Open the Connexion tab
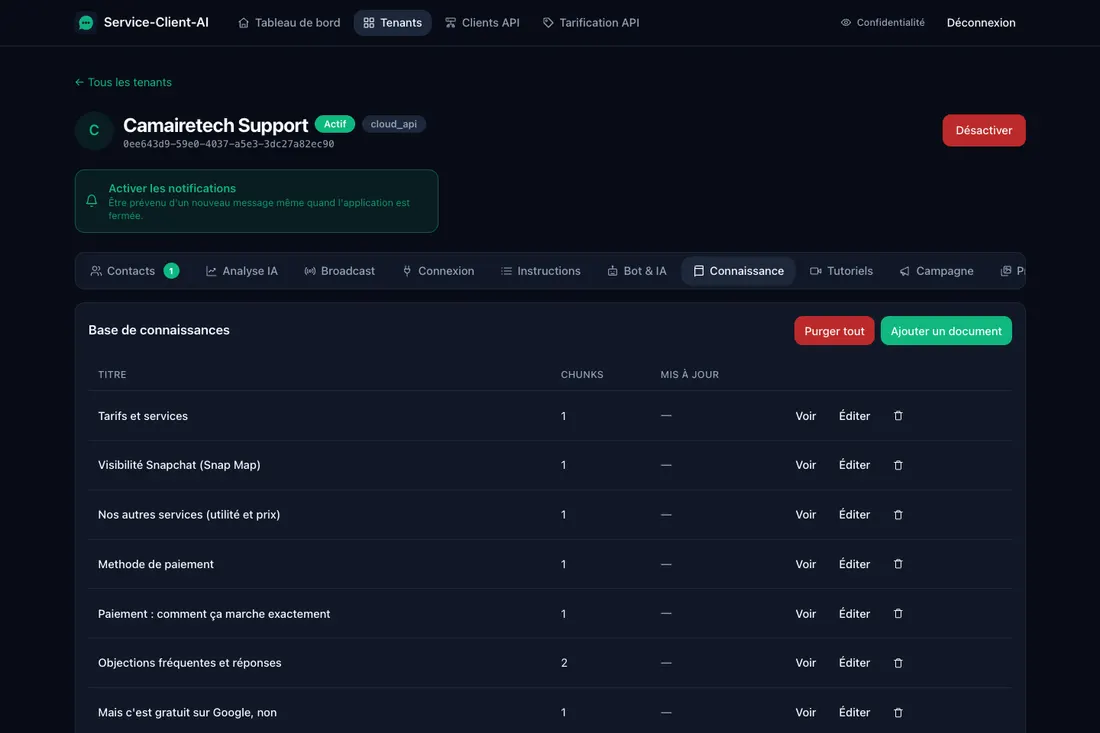 [x=438, y=271]
